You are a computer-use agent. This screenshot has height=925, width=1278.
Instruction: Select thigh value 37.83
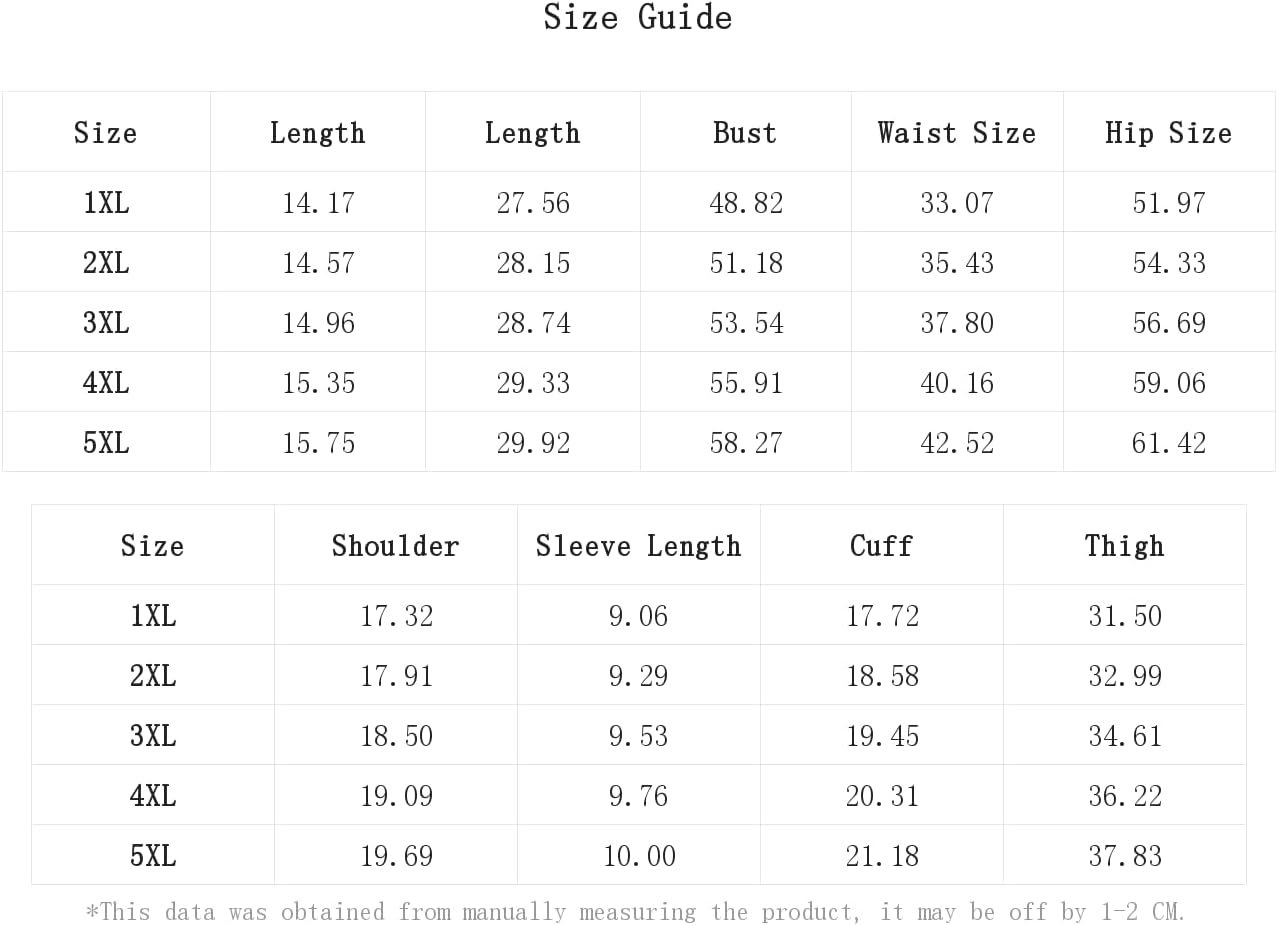pos(1125,856)
